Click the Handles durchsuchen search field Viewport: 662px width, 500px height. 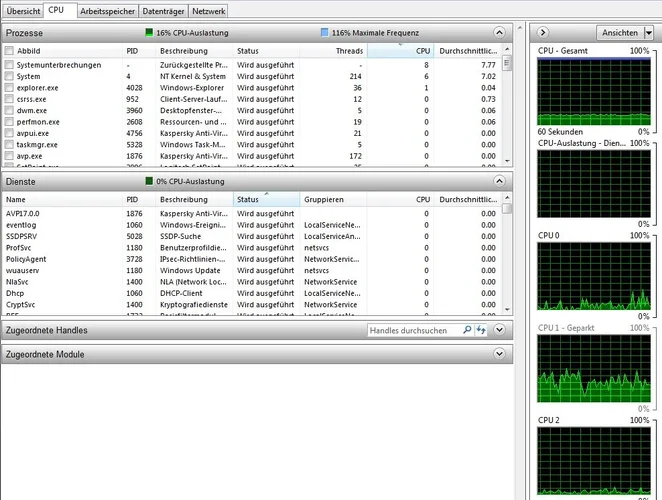click(414, 330)
